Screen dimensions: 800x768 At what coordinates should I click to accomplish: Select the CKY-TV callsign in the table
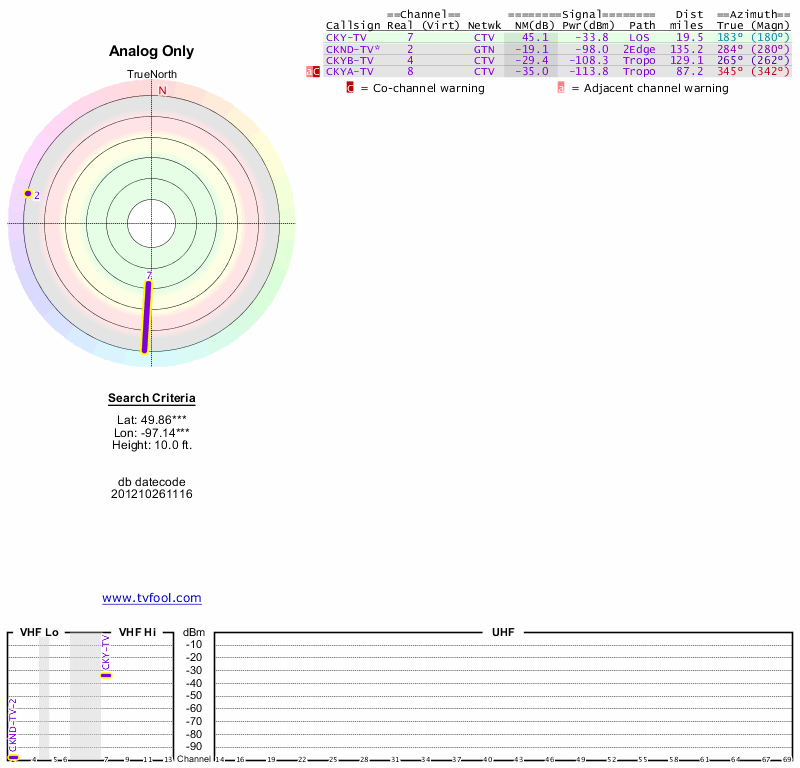(346, 37)
